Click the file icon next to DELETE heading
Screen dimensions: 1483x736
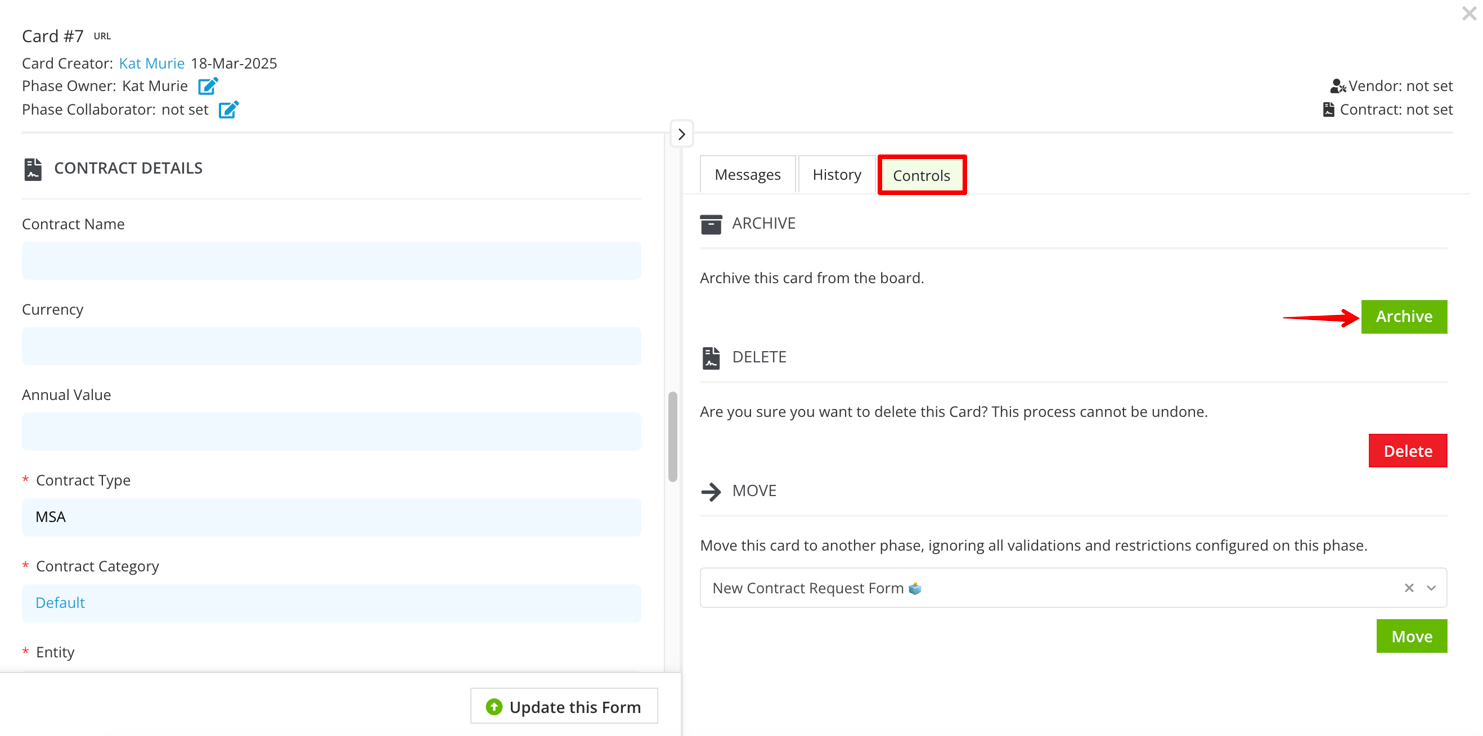(711, 357)
